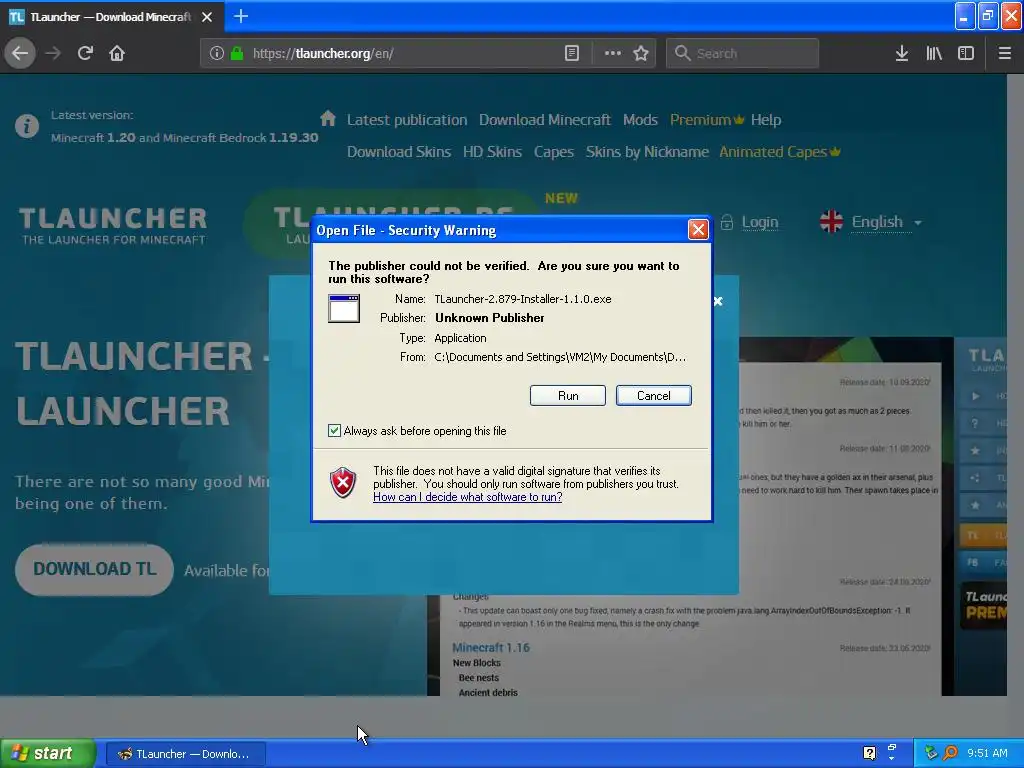
Task: Click the info circle beside Latest version
Action: 27,125
